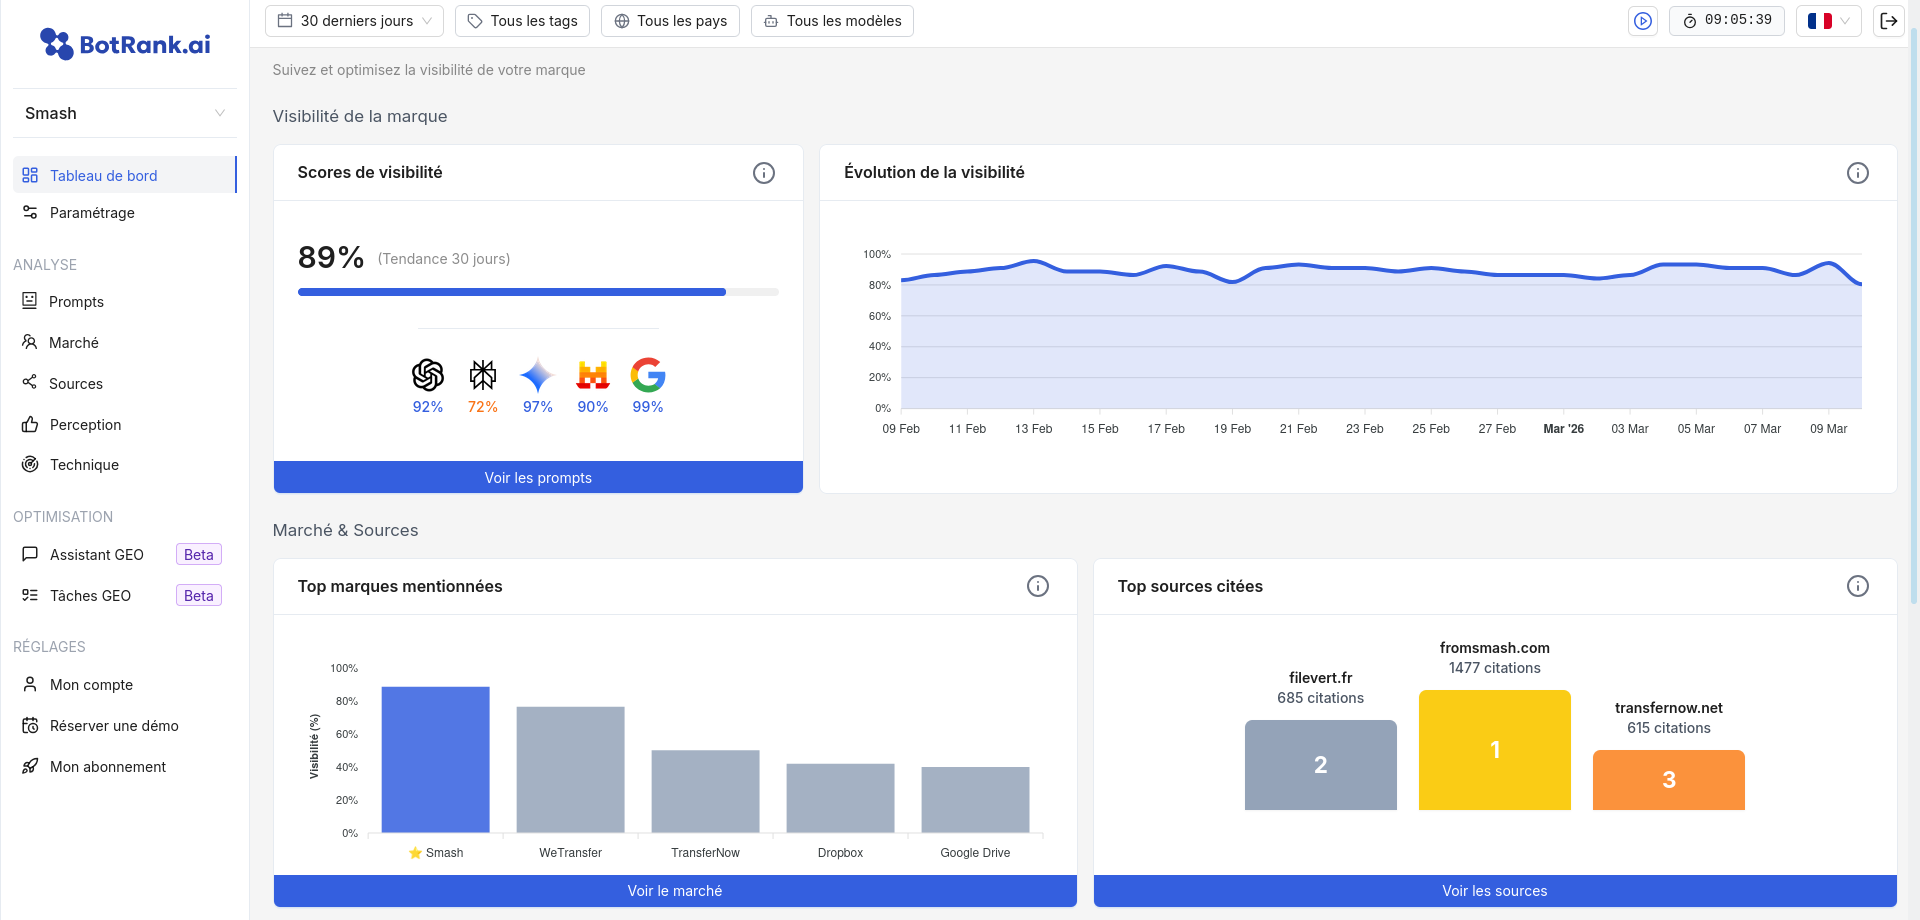The width and height of the screenshot is (1920, 920).
Task: Click the Voir les prompts button
Action: pos(538,477)
